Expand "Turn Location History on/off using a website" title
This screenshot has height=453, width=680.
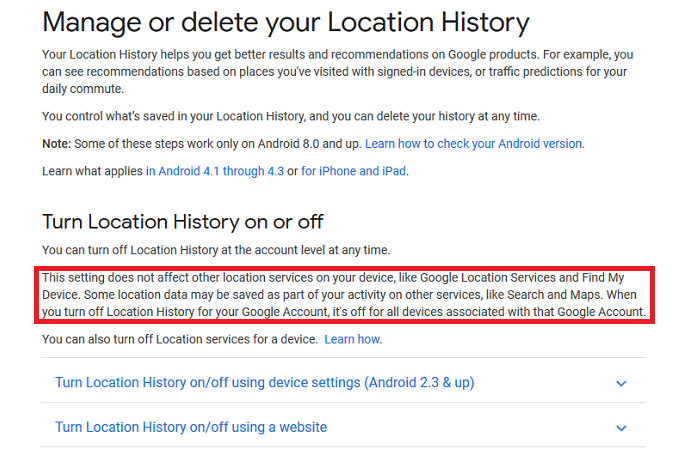tap(191, 427)
